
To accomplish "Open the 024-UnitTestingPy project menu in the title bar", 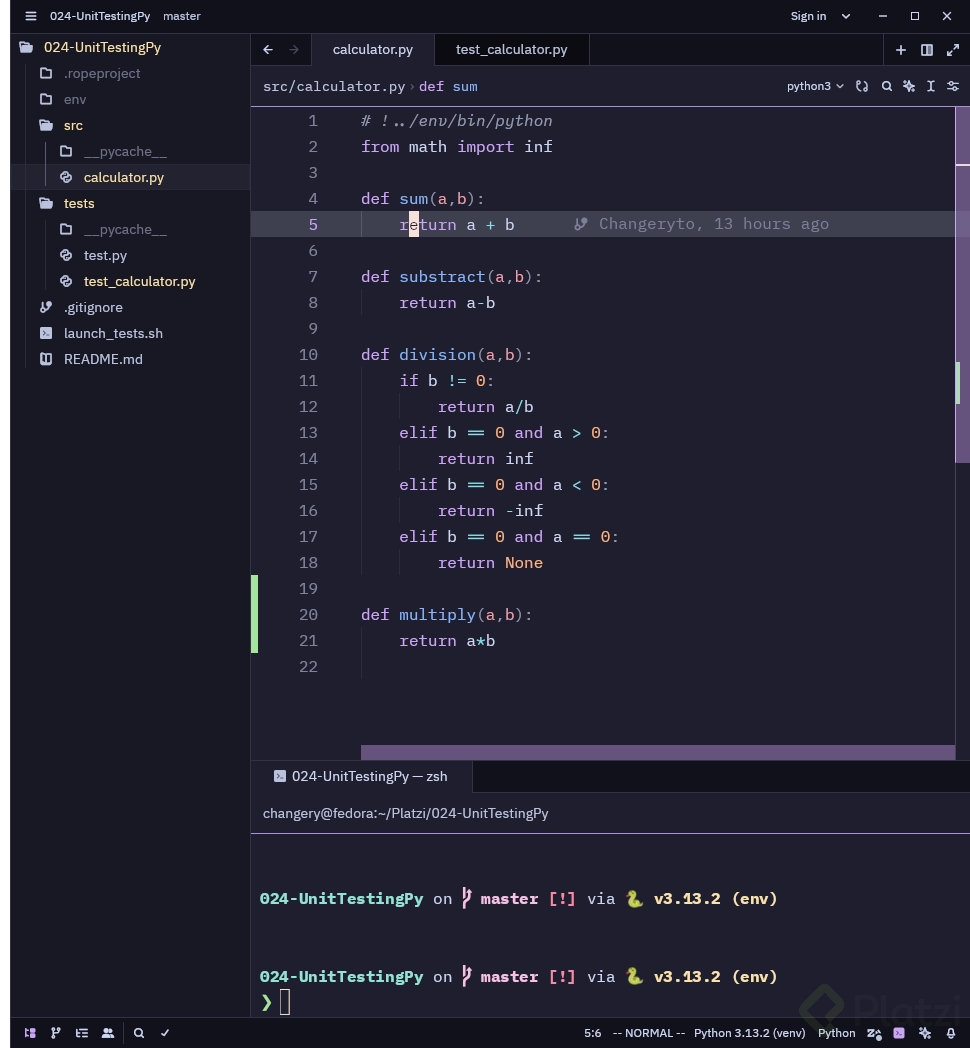I will point(100,16).
